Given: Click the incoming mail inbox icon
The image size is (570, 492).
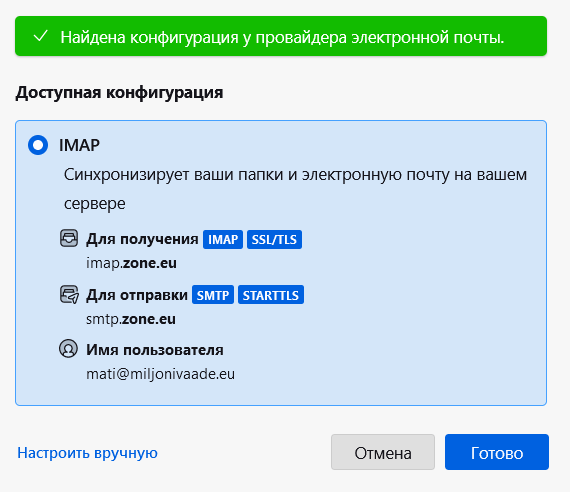Looking at the screenshot, I should 69,239.
